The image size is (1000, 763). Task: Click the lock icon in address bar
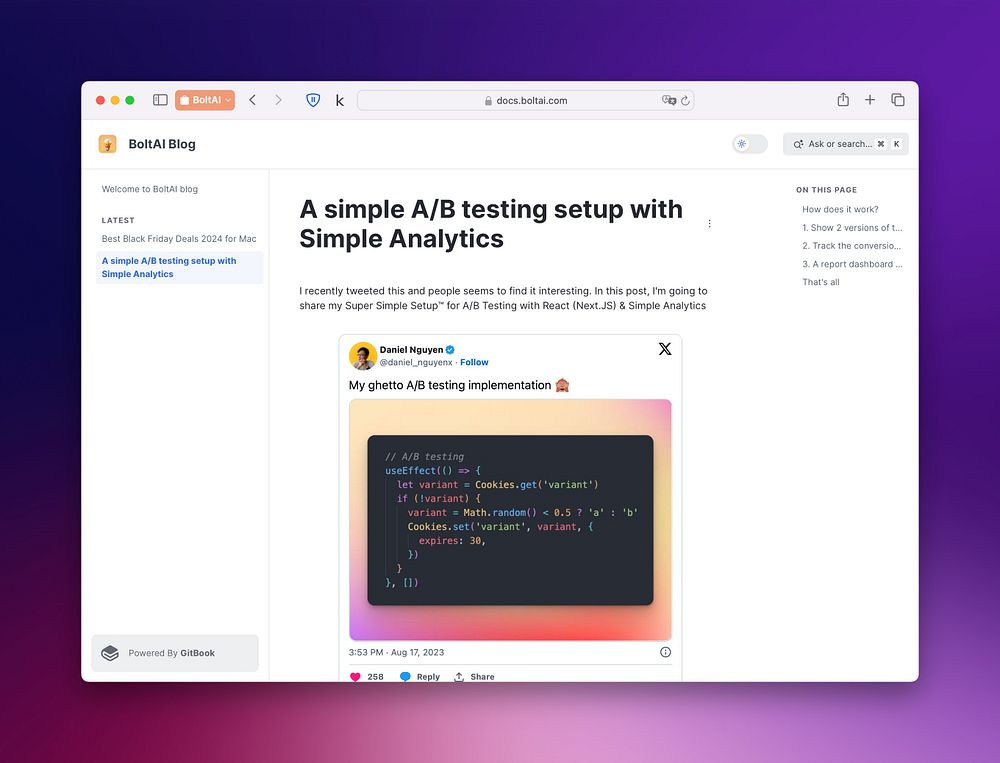(x=488, y=101)
